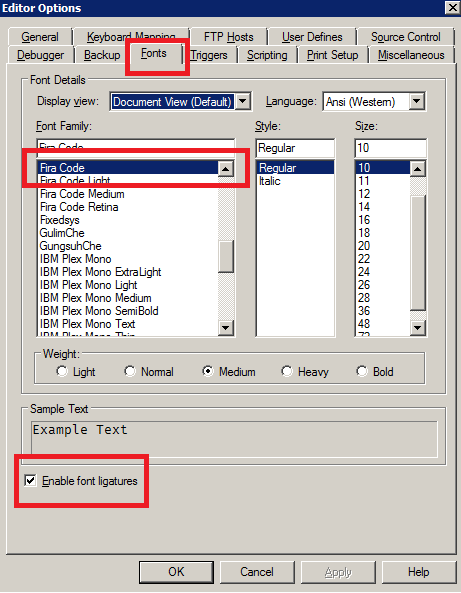Image resolution: width=461 pixels, height=593 pixels.
Task: Click size list scroll down arrow
Action: pos(418,328)
